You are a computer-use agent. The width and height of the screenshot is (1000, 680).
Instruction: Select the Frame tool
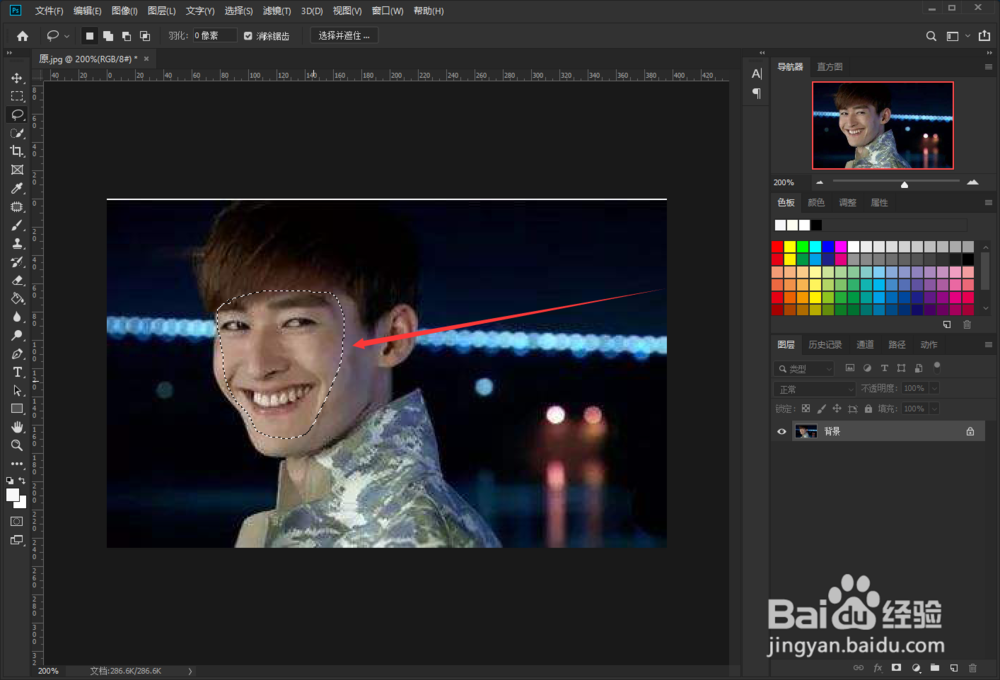17,170
